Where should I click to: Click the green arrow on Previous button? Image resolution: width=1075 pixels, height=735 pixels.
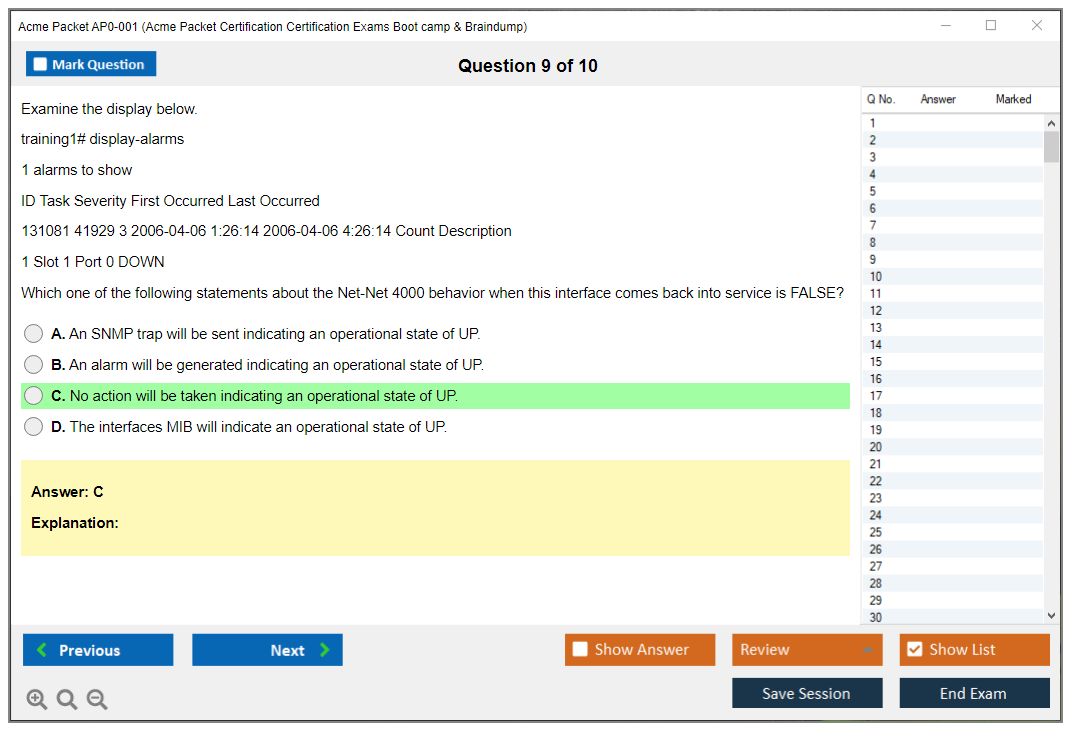click(x=42, y=650)
